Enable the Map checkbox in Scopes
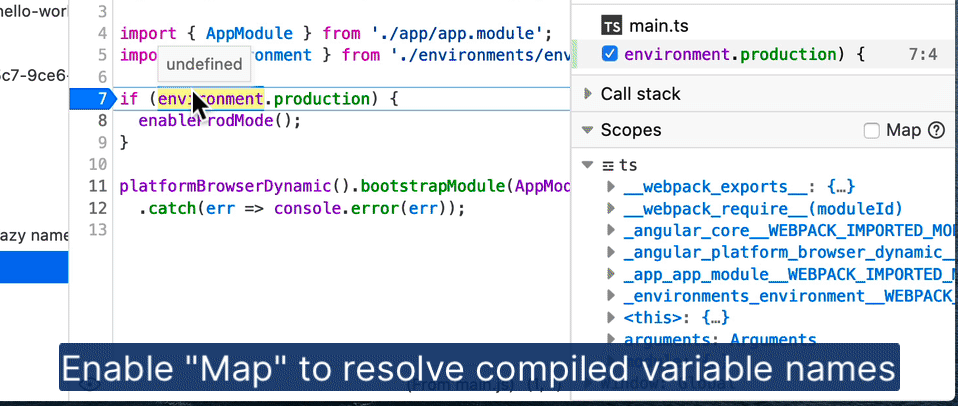Screen dimensions: 958x406 [872, 130]
